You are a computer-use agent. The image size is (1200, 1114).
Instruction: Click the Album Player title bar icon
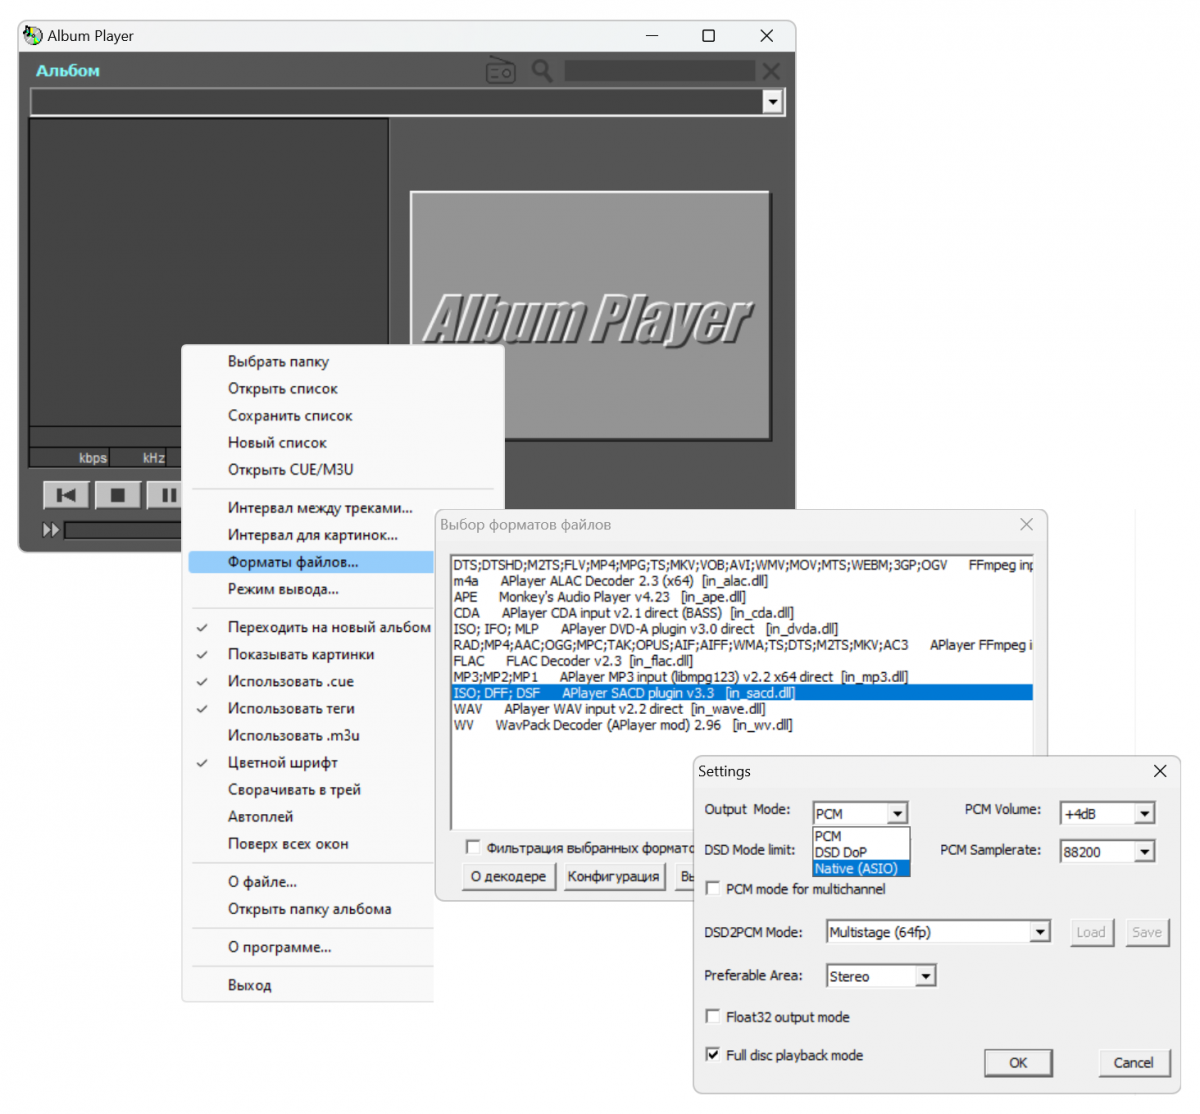coord(33,35)
